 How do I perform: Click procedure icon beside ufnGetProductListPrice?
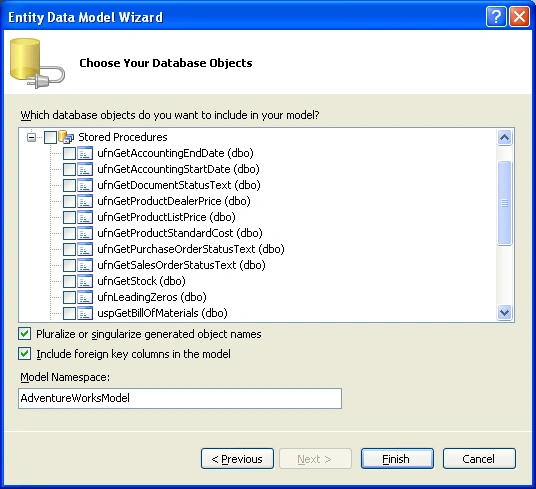(85, 217)
